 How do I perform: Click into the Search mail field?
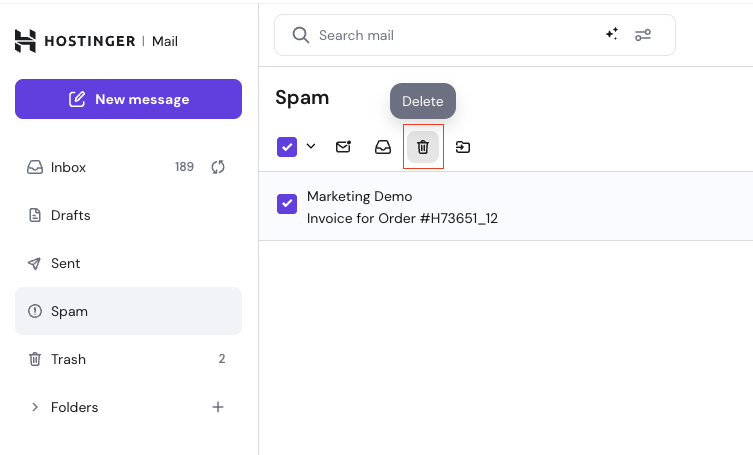click(x=450, y=35)
